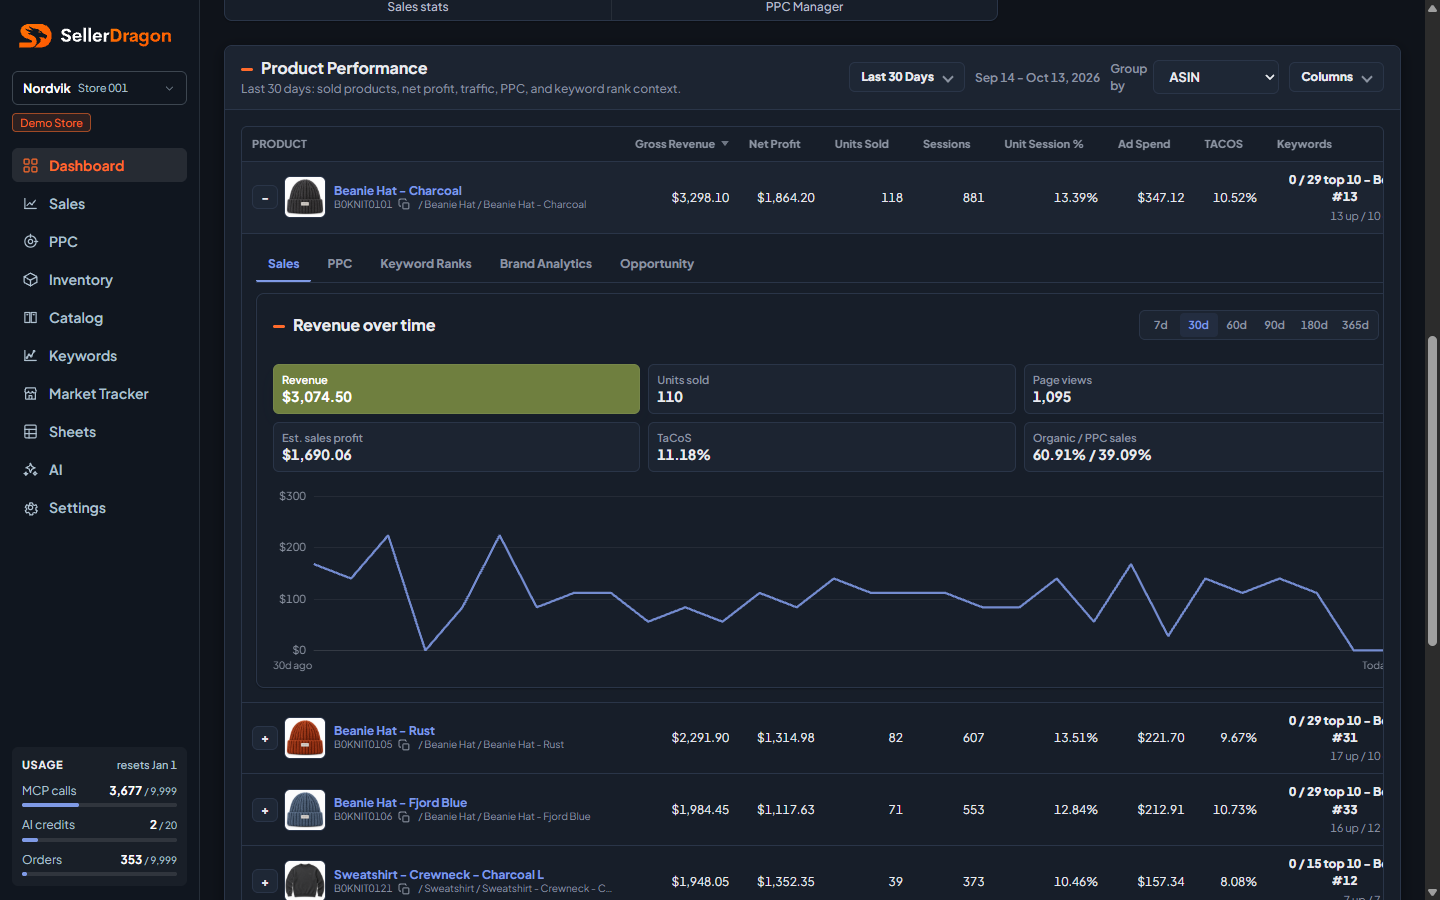Image resolution: width=1440 pixels, height=900 pixels.
Task: Select the 60d chart range
Action: tap(1236, 325)
